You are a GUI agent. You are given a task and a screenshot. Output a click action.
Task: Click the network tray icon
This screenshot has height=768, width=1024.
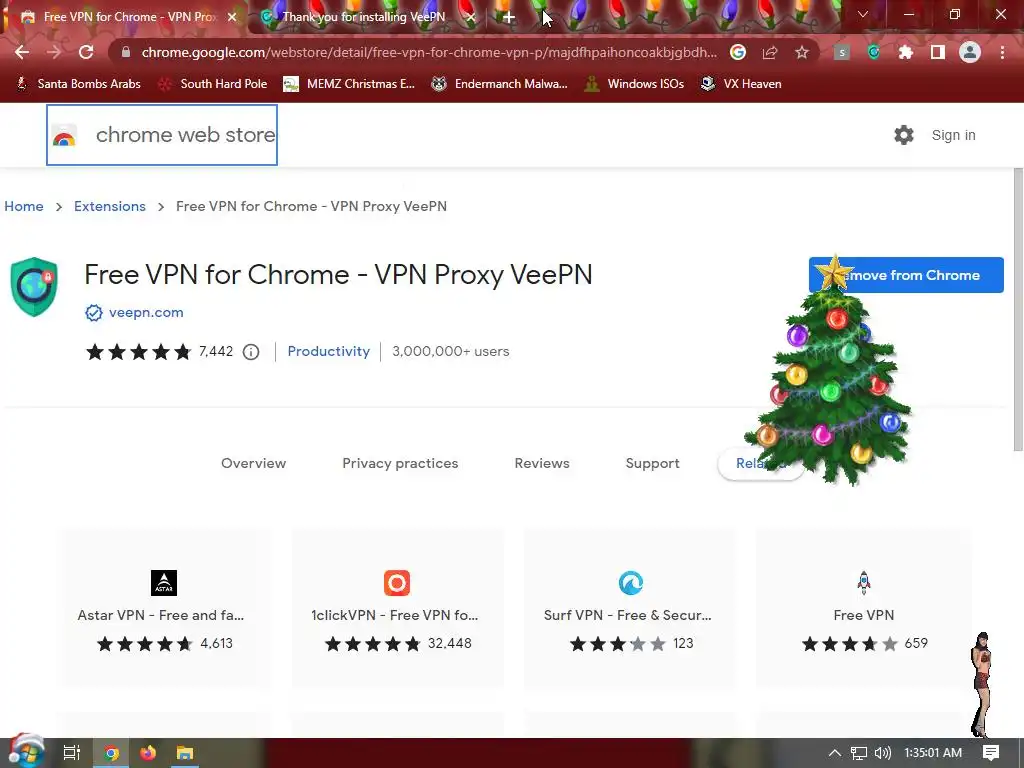pos(859,753)
